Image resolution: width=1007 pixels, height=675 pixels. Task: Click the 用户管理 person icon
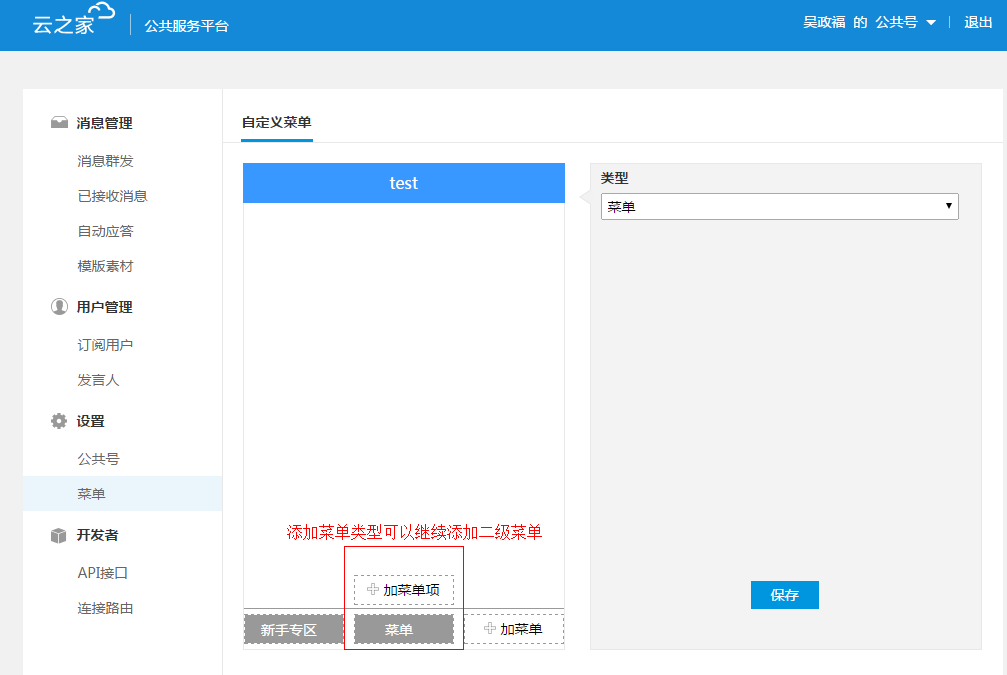click(x=59, y=307)
